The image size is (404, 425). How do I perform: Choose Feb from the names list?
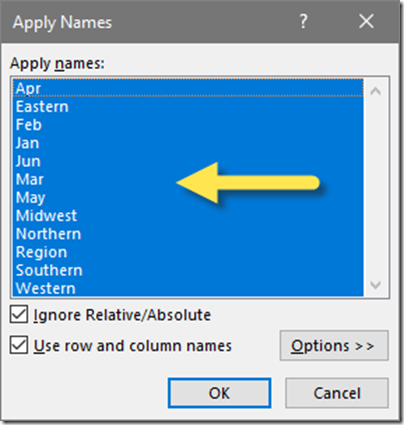[188, 125]
